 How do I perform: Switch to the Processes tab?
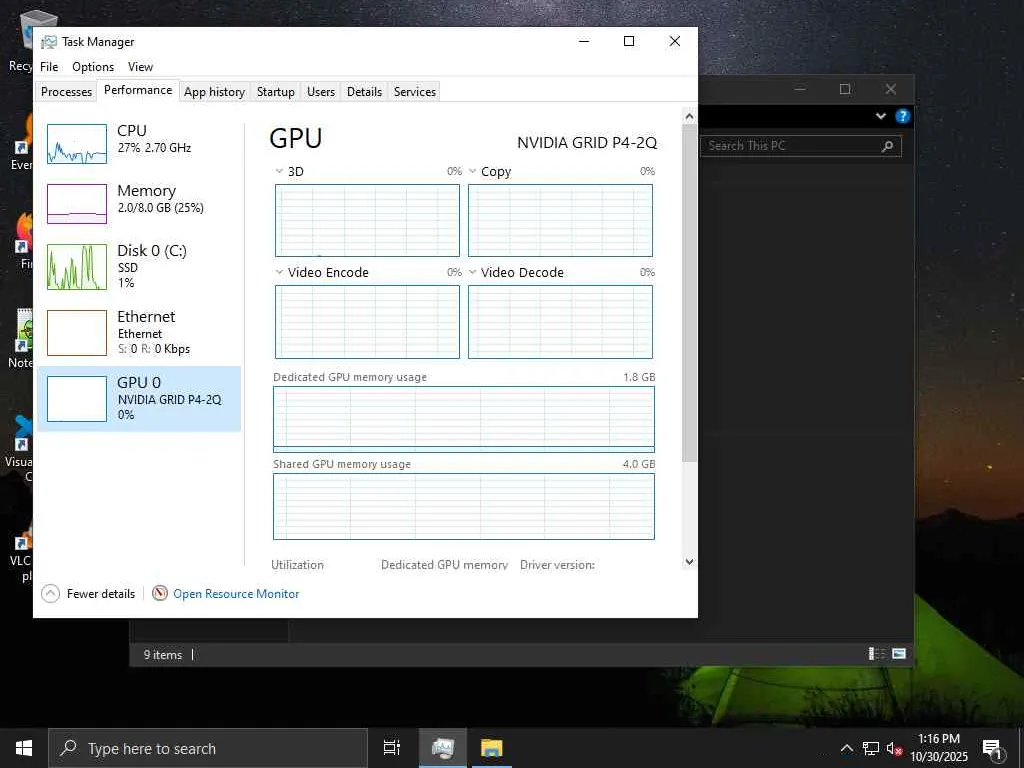[x=66, y=92]
